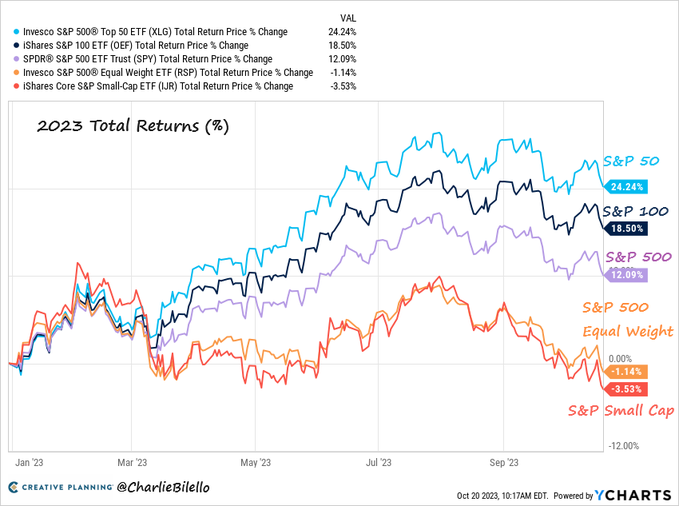Click the Creative Planning logo icon

click(15, 486)
